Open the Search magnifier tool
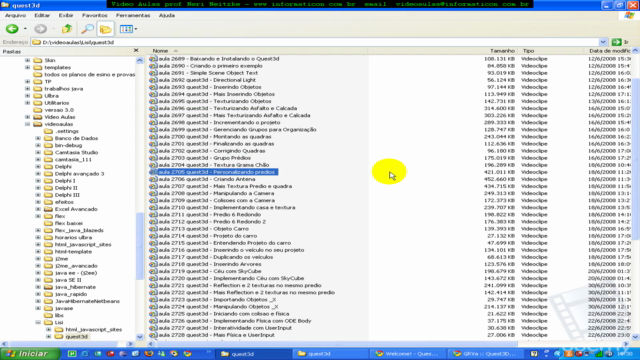Image resolution: width=640 pixels, height=360 pixels. click(87, 29)
